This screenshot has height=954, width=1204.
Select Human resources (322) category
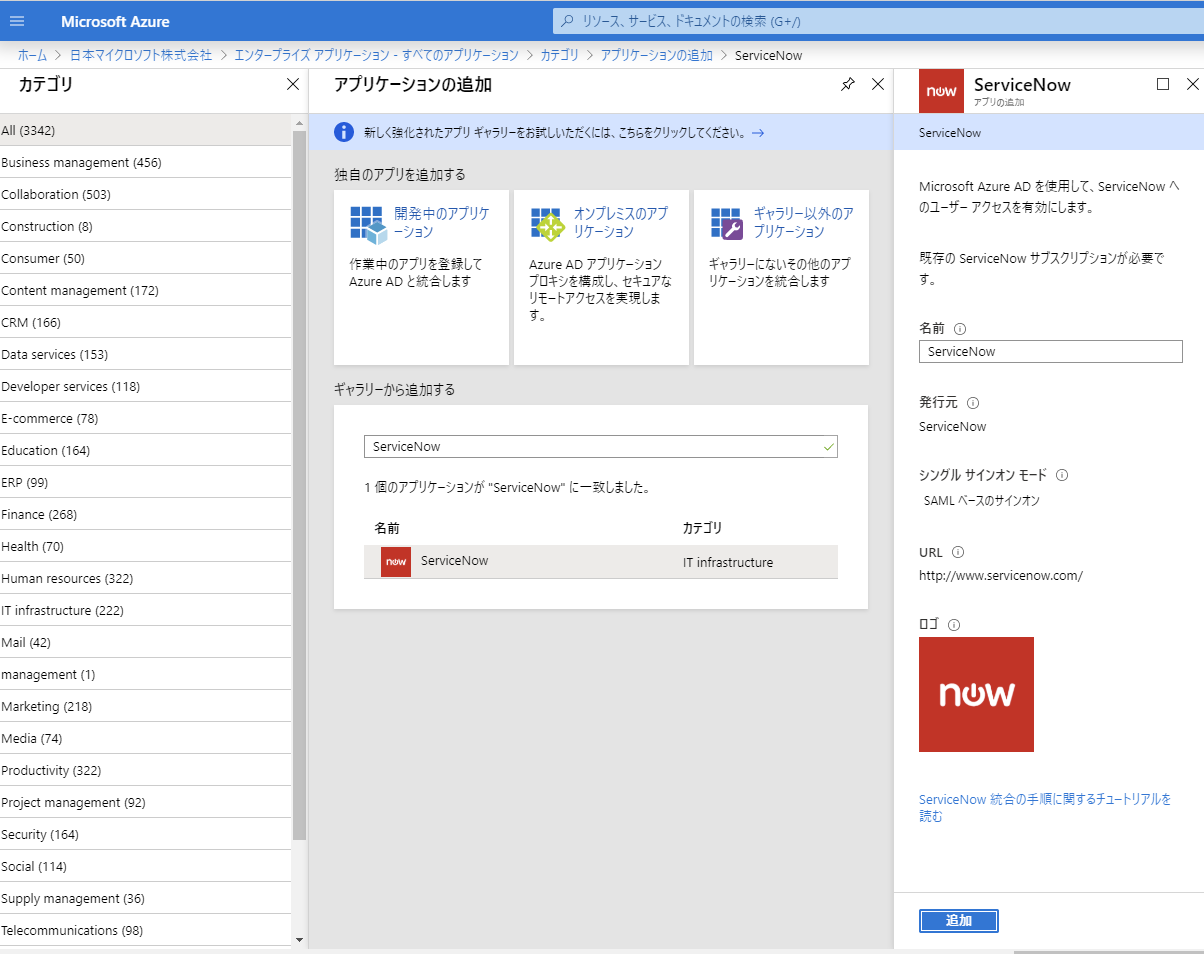[146, 578]
